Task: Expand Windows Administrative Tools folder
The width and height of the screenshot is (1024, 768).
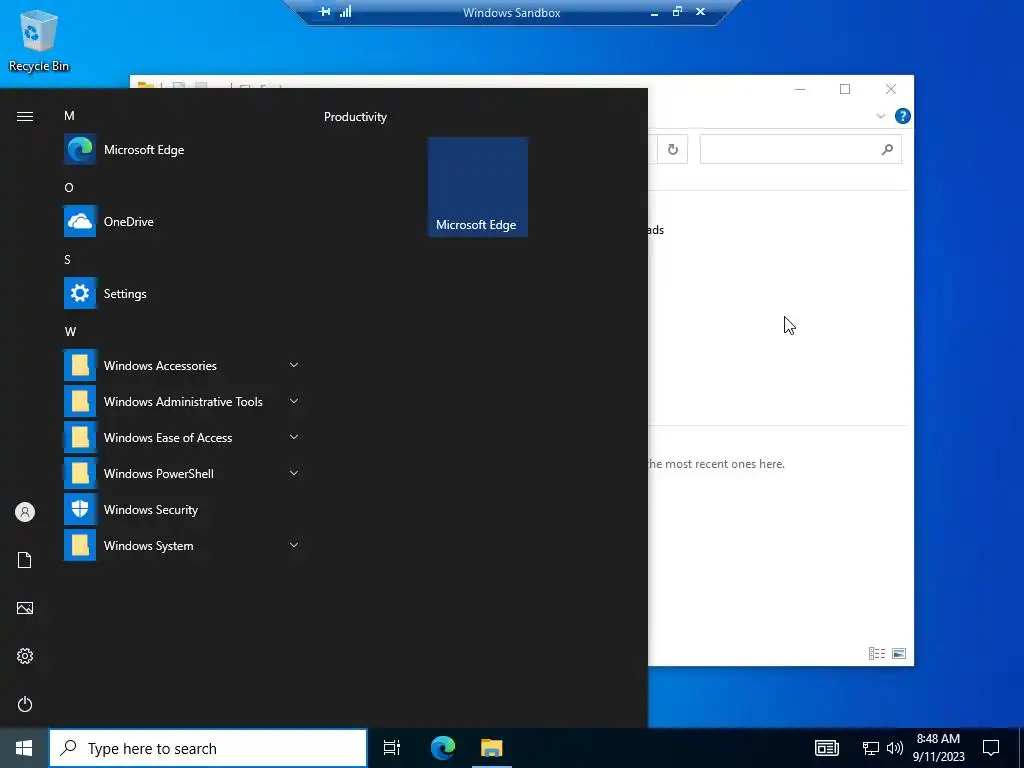Action: pyautogui.click(x=182, y=402)
